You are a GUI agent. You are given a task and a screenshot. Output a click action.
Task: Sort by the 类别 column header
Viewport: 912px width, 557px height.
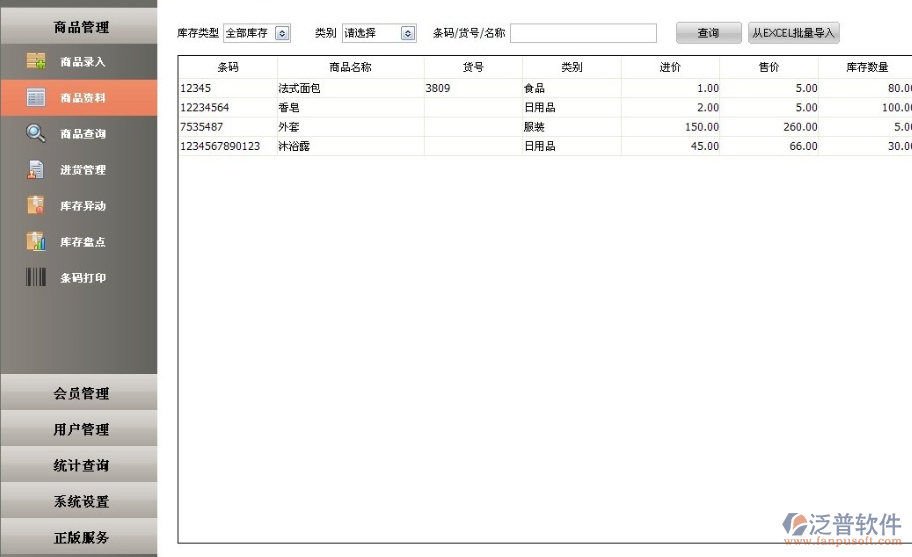click(572, 67)
